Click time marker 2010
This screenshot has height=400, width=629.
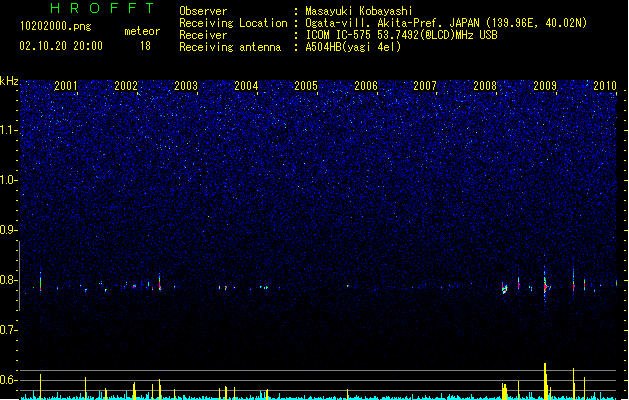(x=605, y=86)
